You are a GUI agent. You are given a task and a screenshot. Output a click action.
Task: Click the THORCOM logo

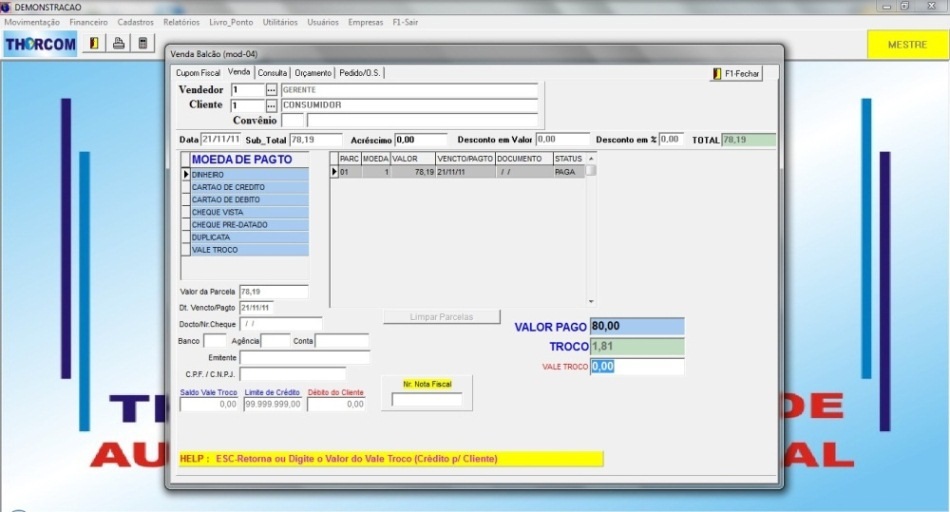[40, 44]
